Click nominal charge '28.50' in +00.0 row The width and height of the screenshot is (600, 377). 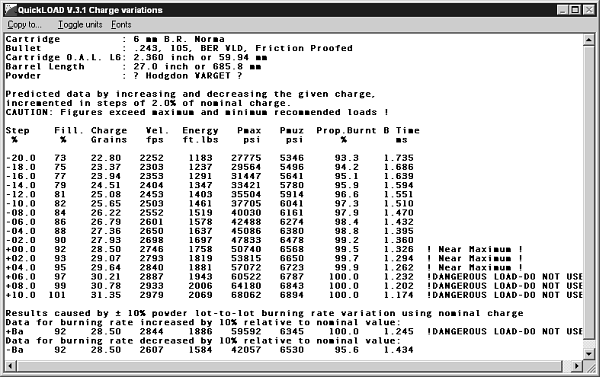click(x=106, y=249)
